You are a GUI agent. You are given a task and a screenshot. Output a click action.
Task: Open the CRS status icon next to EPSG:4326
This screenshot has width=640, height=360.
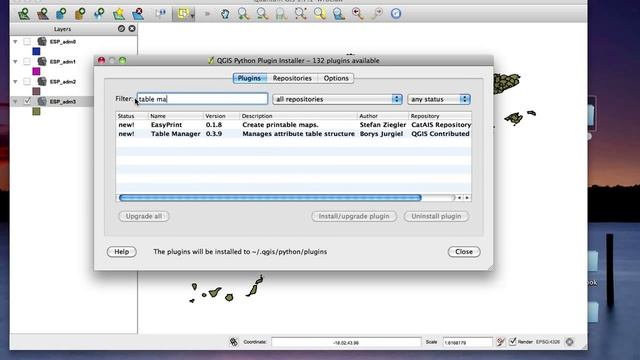click(x=569, y=342)
